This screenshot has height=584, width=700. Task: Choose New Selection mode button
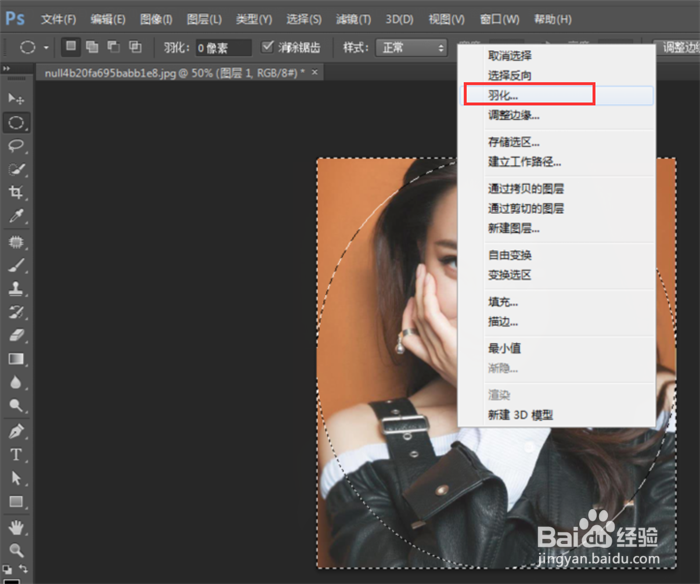point(71,46)
